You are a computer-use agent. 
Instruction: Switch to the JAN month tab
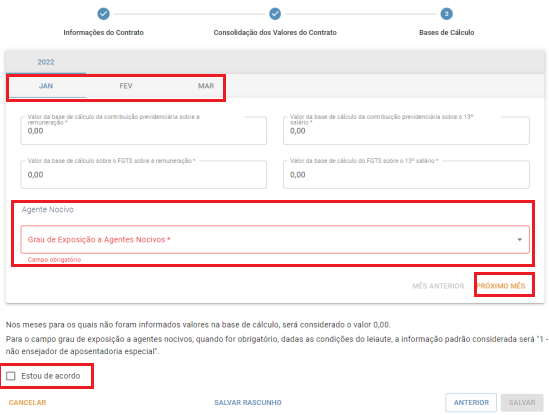46,86
